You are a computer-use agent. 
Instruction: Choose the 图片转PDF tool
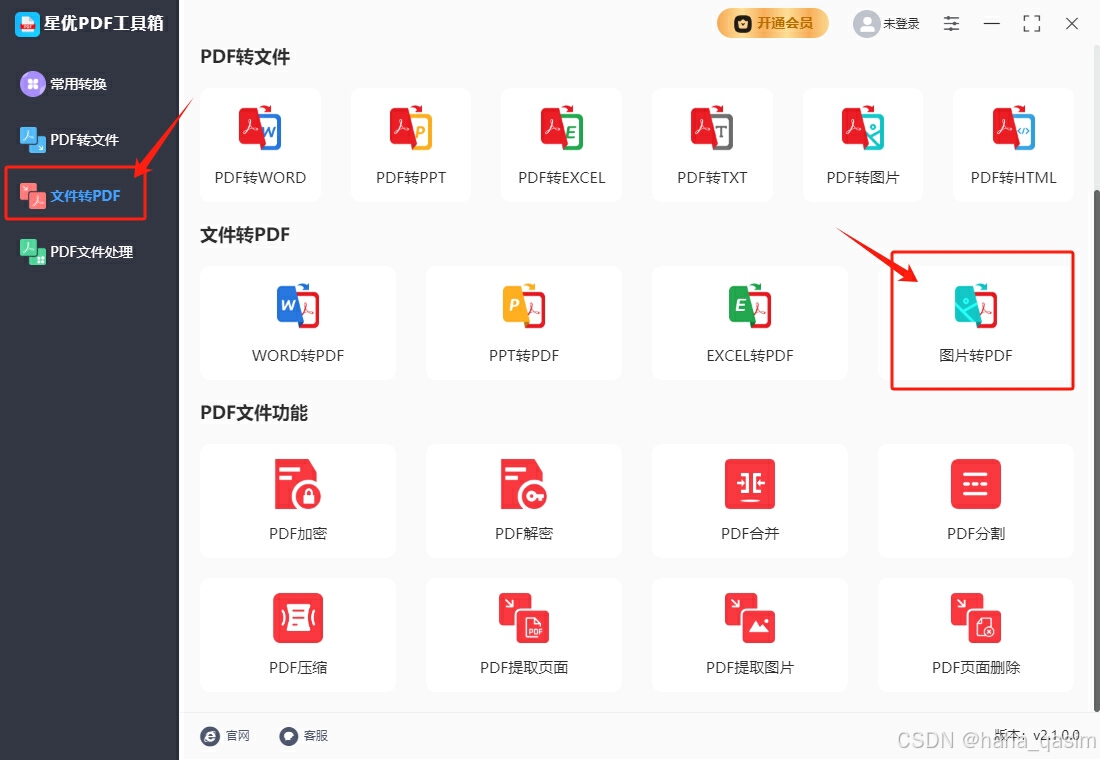pos(976,323)
